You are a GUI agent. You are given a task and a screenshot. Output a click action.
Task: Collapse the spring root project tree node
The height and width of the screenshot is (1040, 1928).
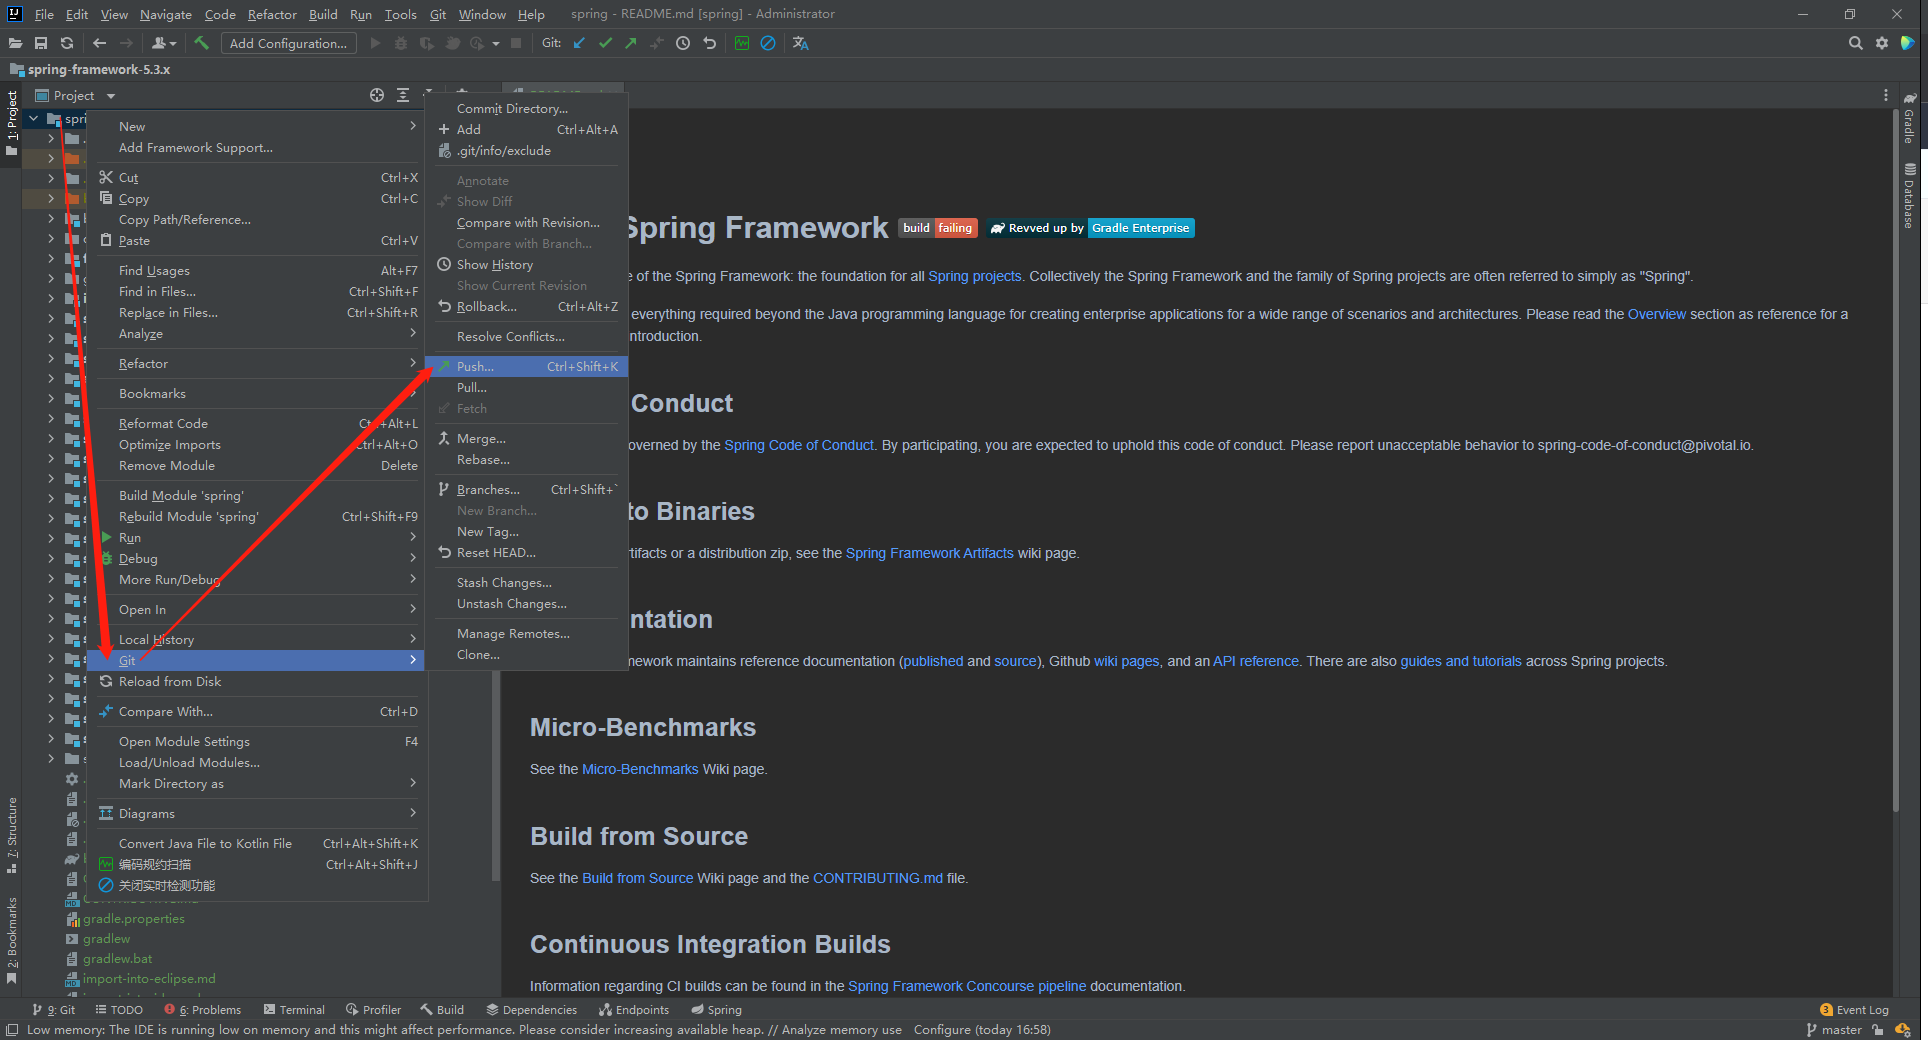click(x=34, y=118)
